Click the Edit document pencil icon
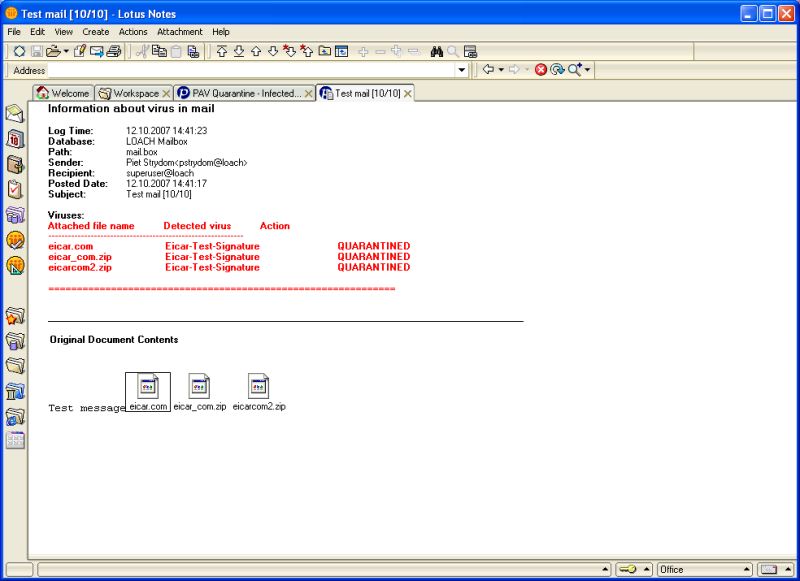800x581 pixels. pos(80,52)
